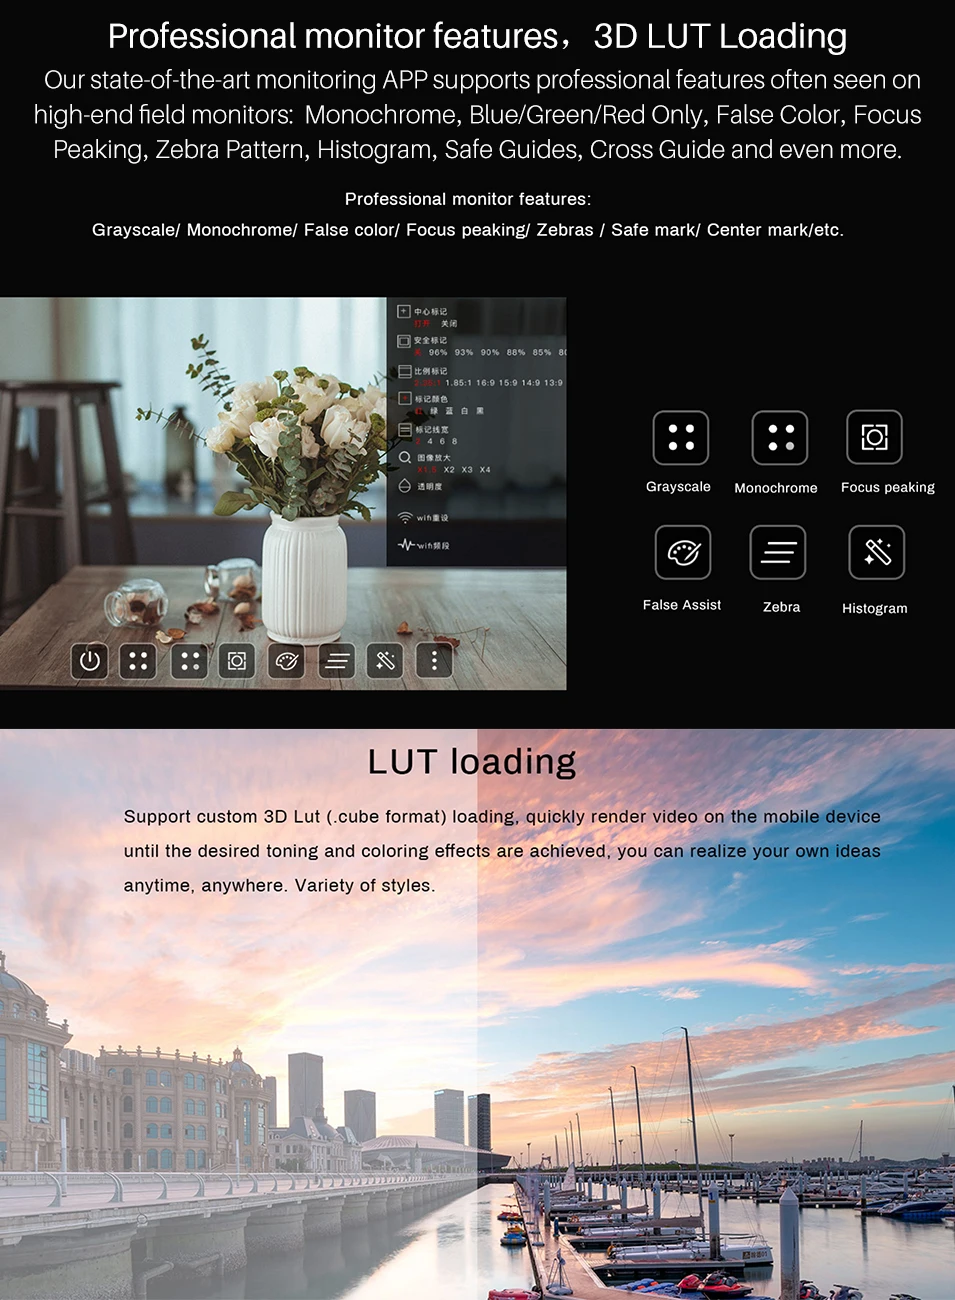This screenshot has height=1300, width=955.
Task: Set image zoom to X3
Action: click(467, 470)
